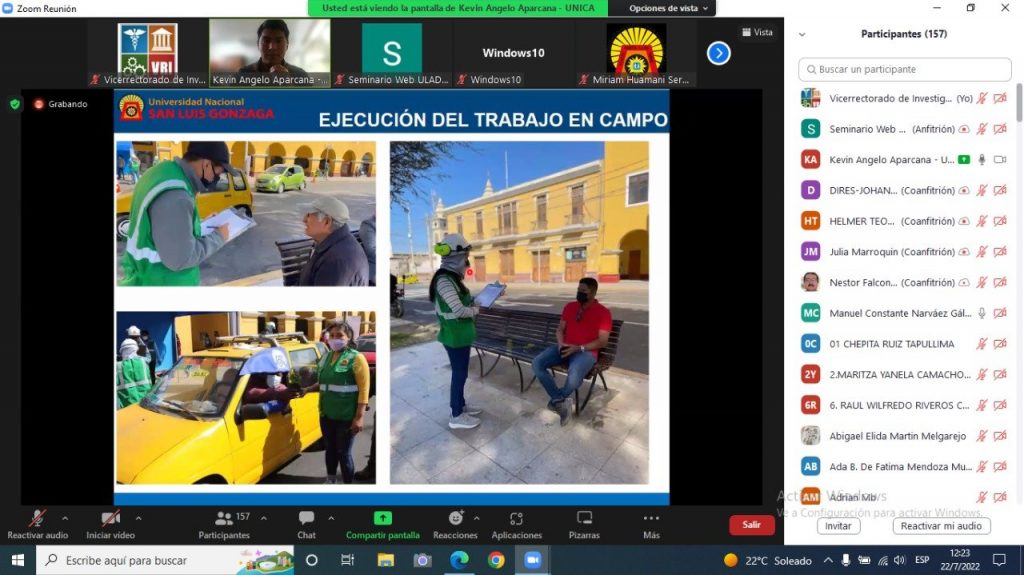
Task: Click the green encryption shield icon
Action: pos(15,104)
